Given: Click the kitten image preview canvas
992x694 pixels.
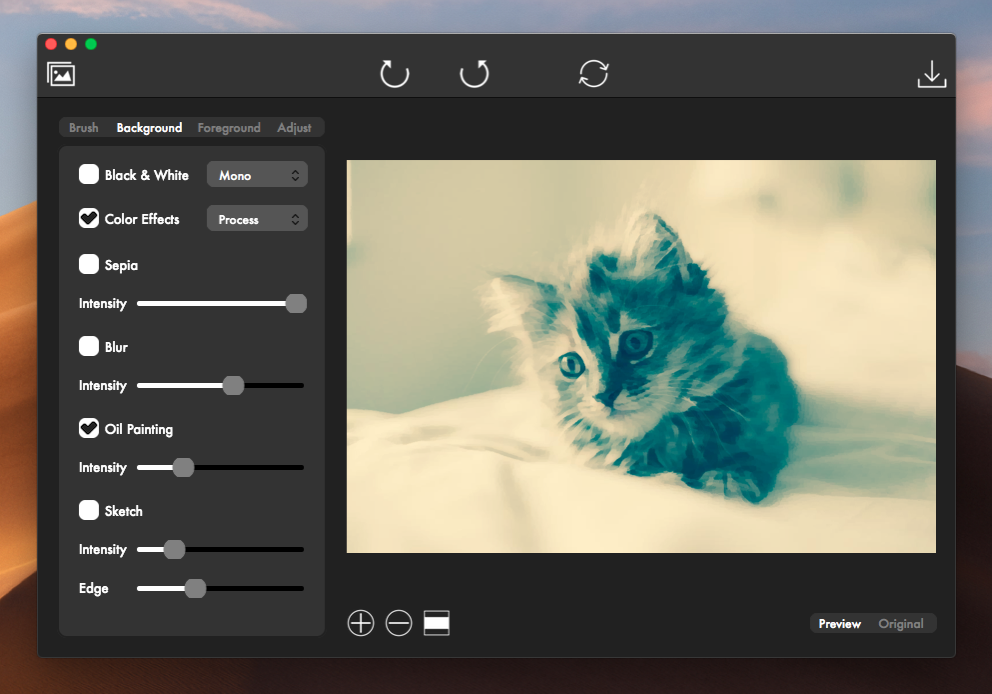Looking at the screenshot, I should [x=641, y=356].
